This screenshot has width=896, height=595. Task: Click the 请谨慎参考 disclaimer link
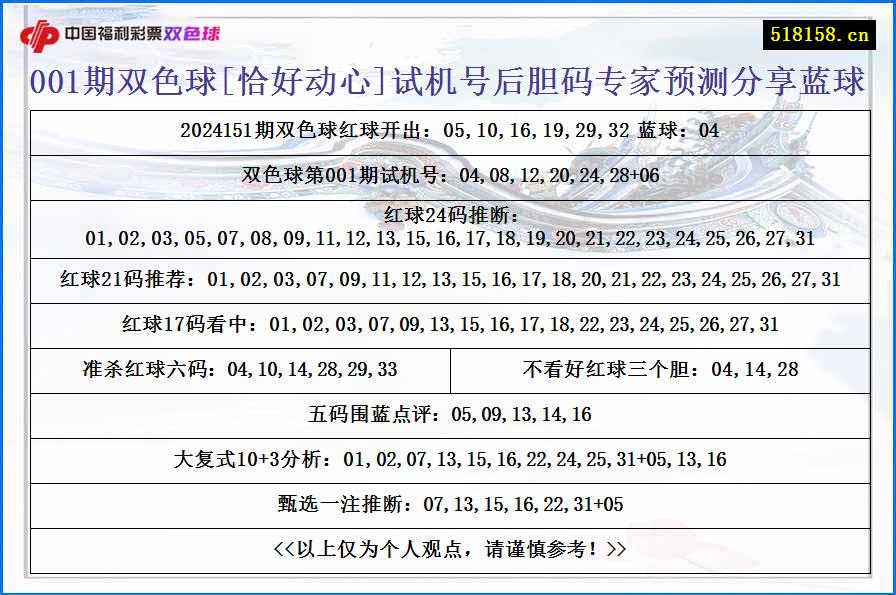[x=448, y=550]
